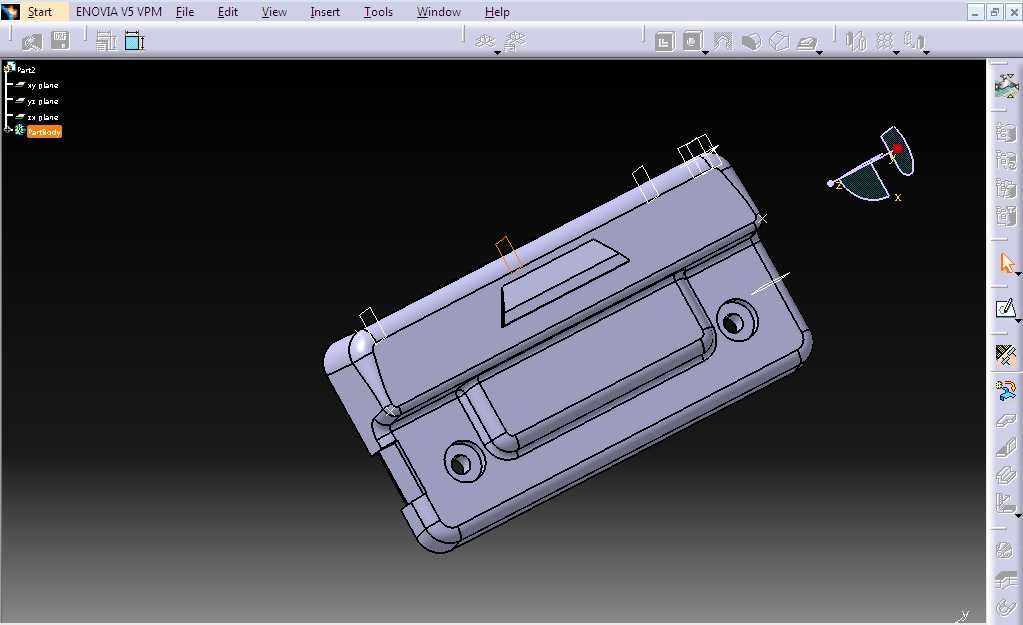The height and width of the screenshot is (625, 1023).
Task: Click the greyed L-shaped axis icon
Action: coord(1004,503)
